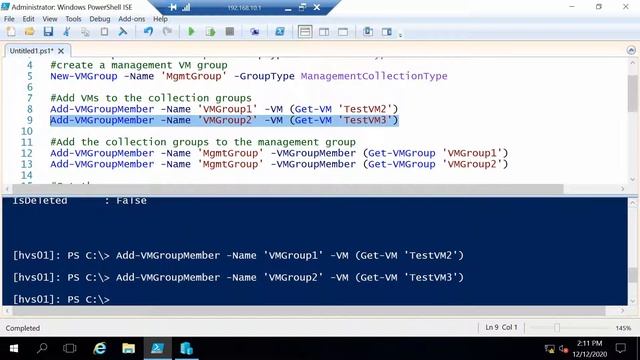The width and height of the screenshot is (640, 360).
Task: Check the connection signal icon in the remote bar
Action: click(x=186, y=7)
